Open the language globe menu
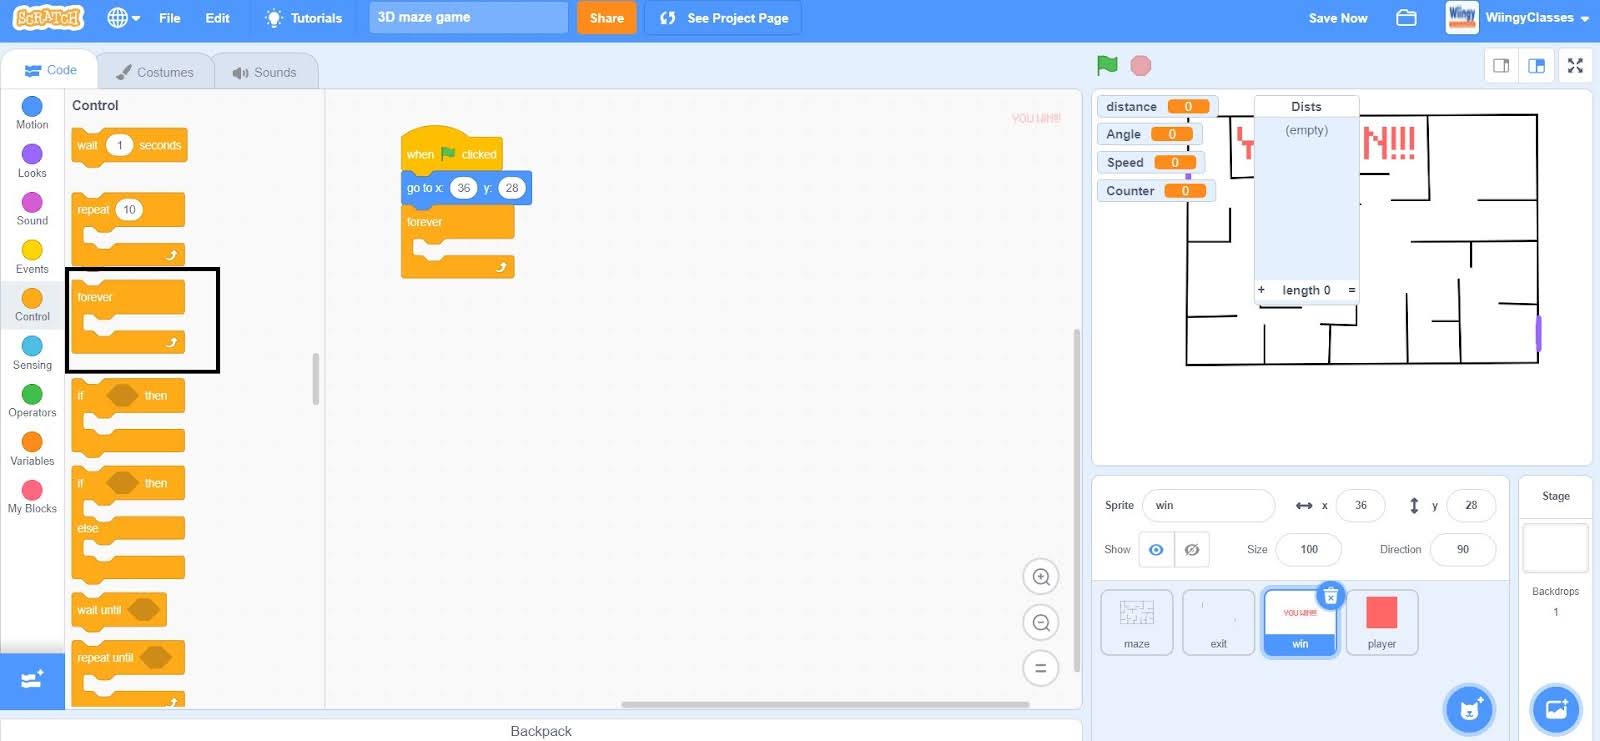The height and width of the screenshot is (741, 1600). pyautogui.click(x=123, y=18)
